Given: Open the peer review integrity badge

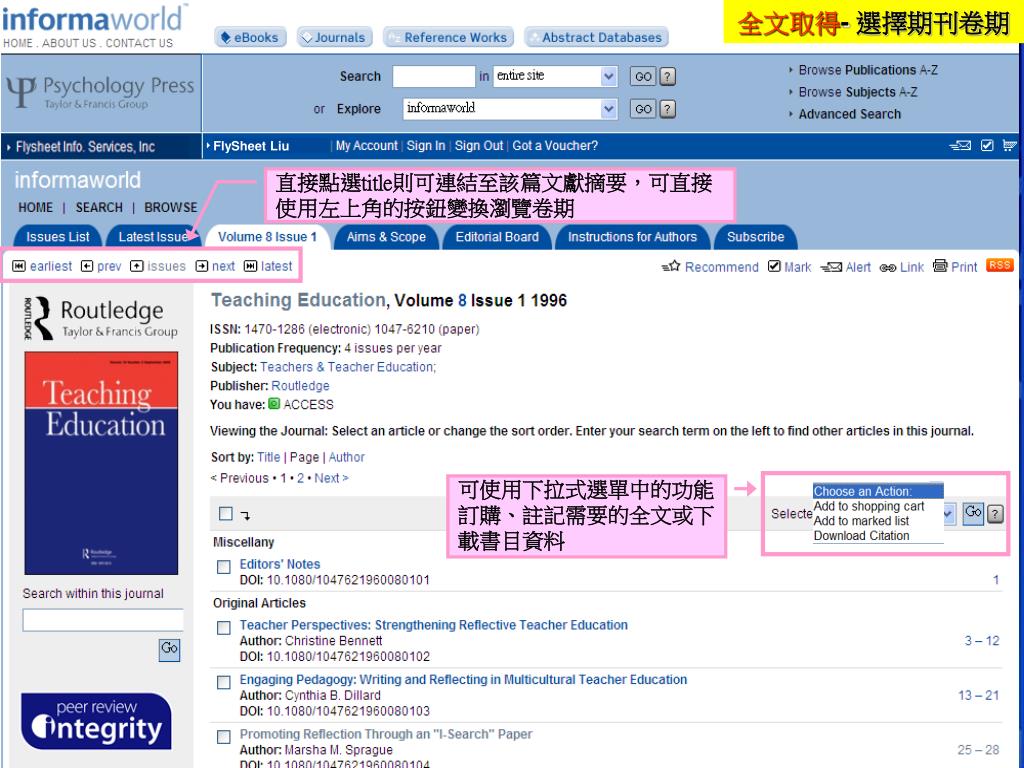Looking at the screenshot, I should [96, 722].
